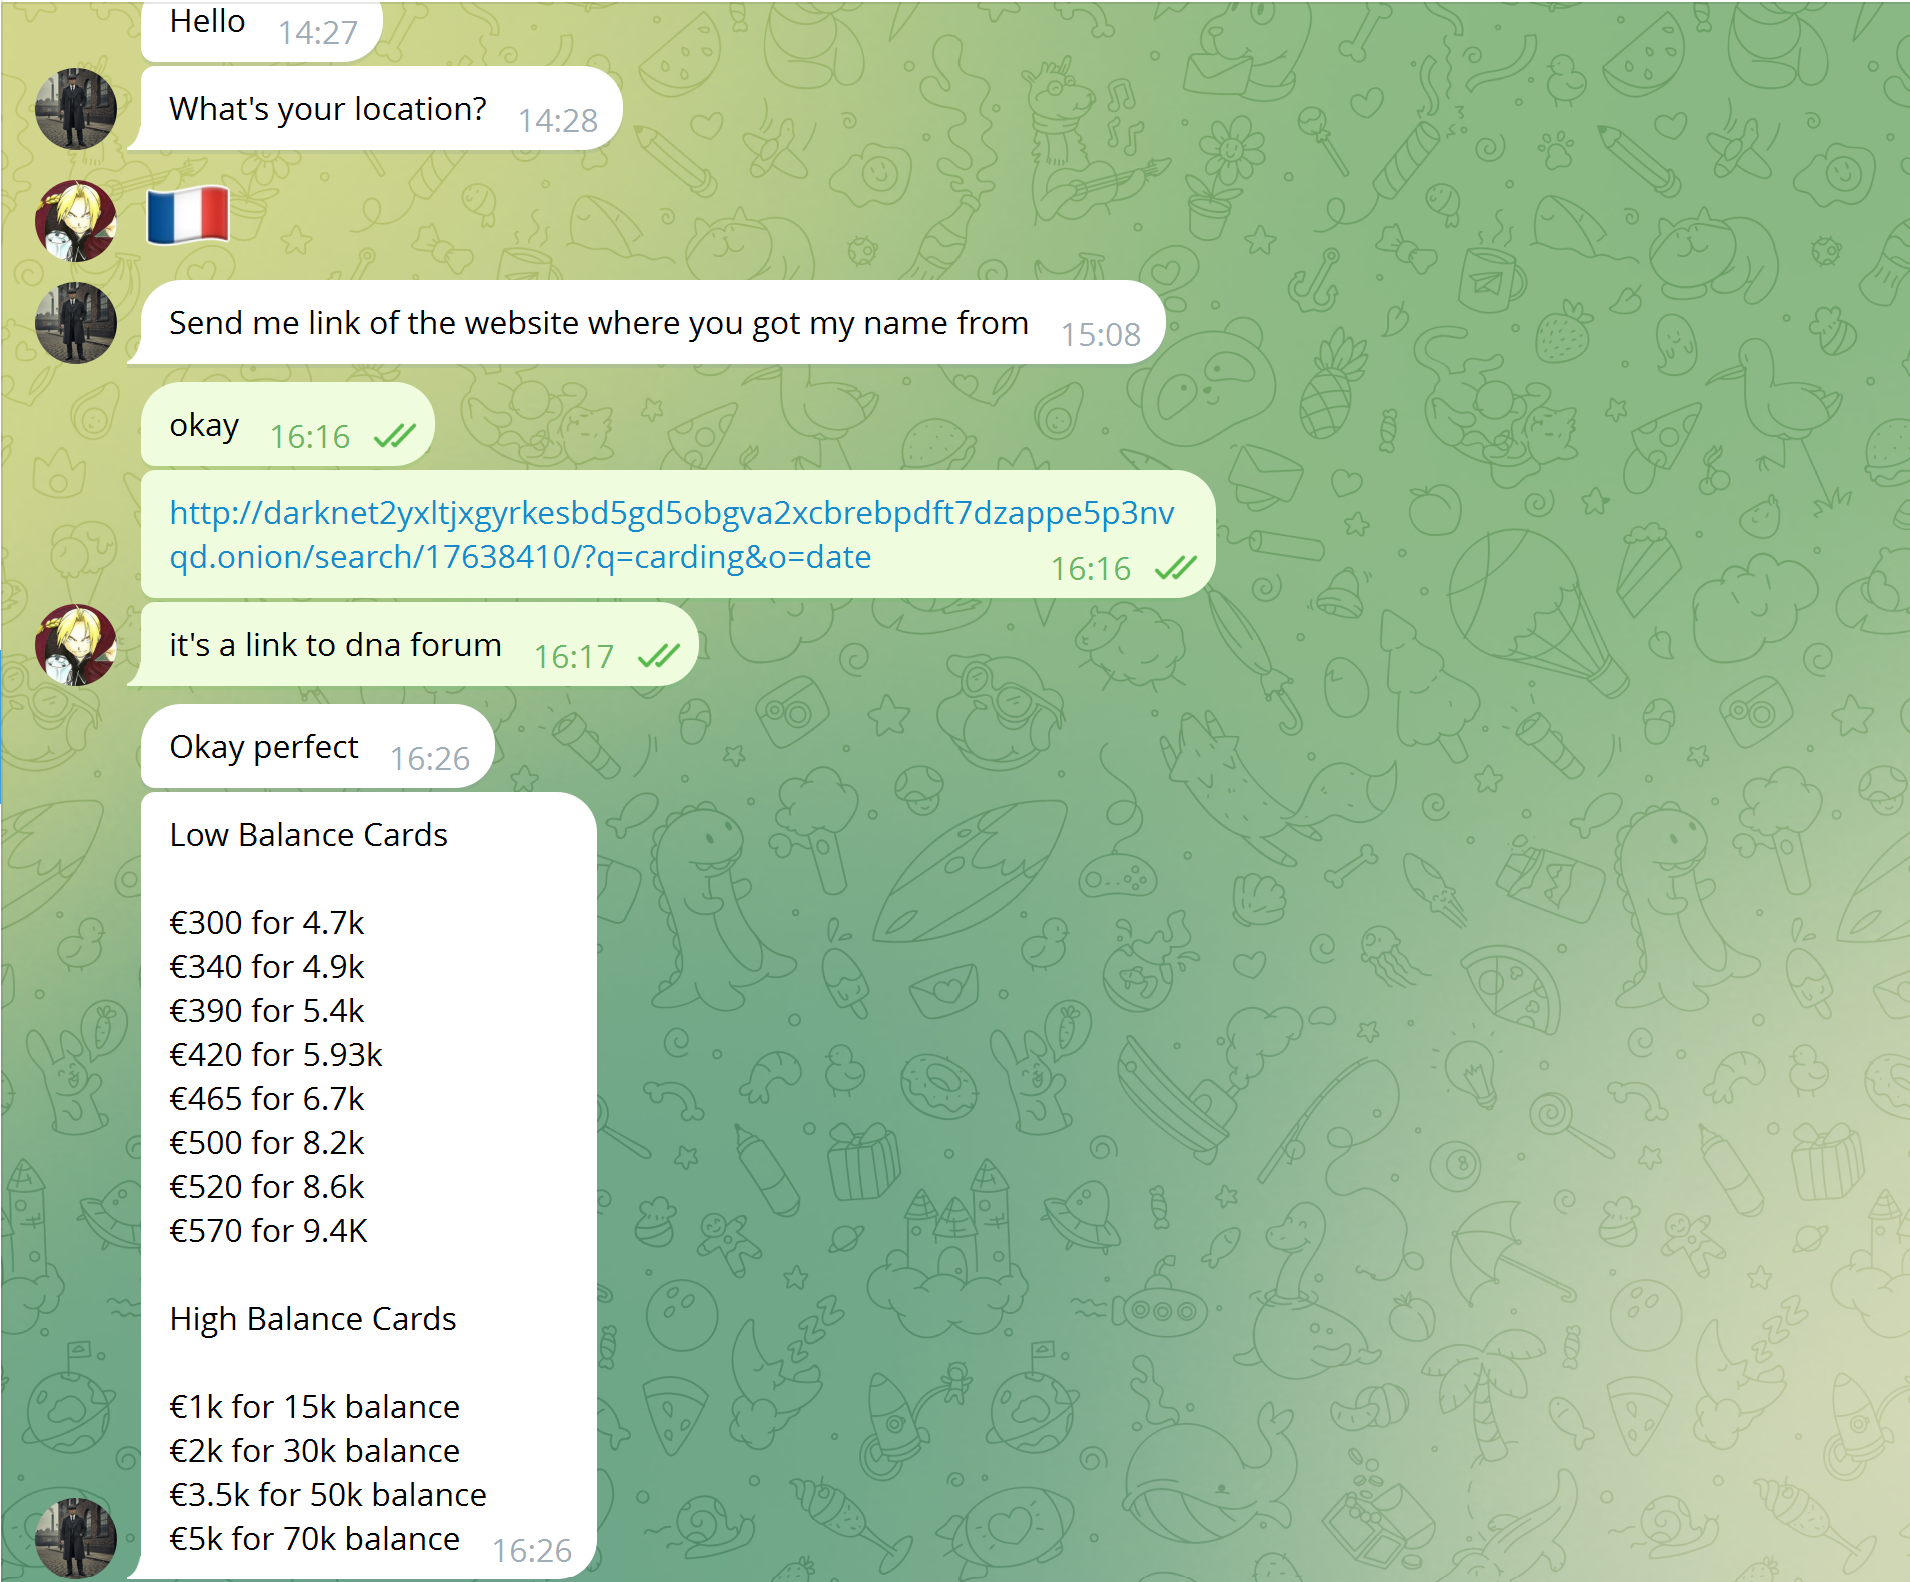The image size is (1910, 1582).
Task: Click the French flag emoji message
Action: click(x=188, y=215)
